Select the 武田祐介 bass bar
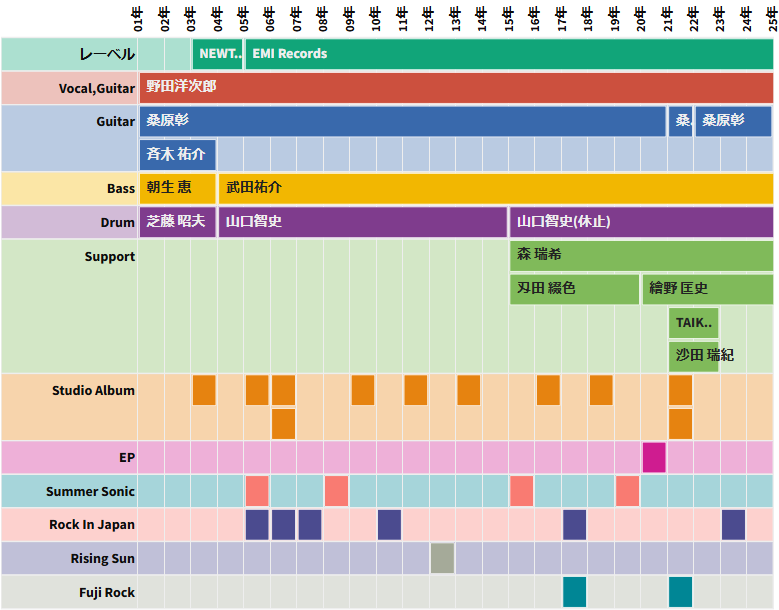 pos(495,188)
